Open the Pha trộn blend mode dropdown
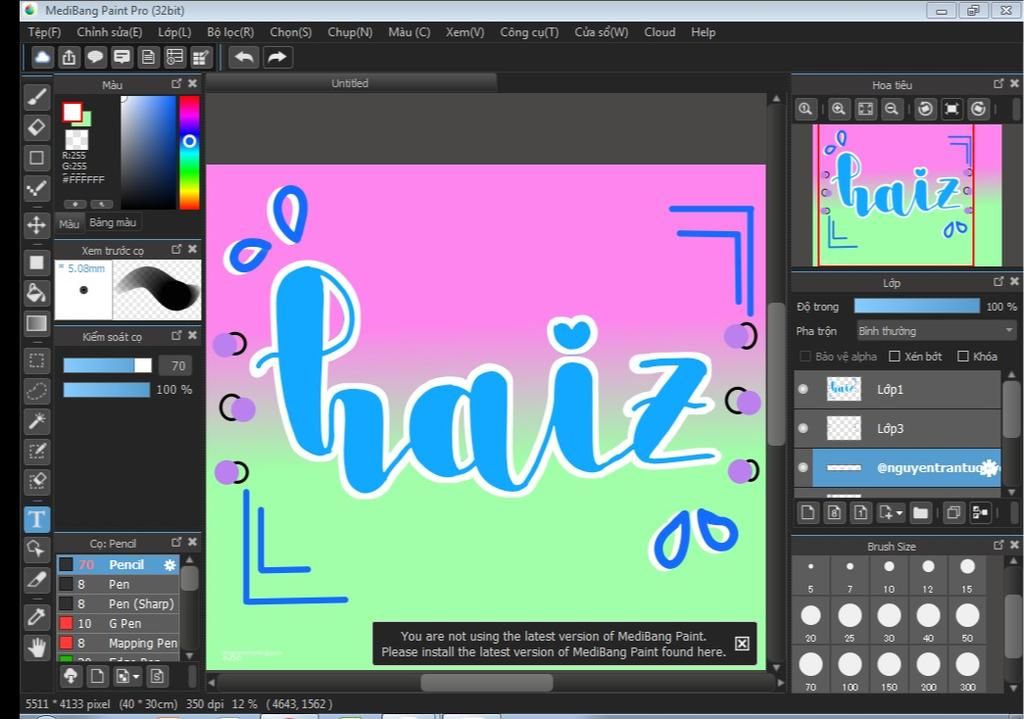The height and width of the screenshot is (719, 1024). click(936, 331)
